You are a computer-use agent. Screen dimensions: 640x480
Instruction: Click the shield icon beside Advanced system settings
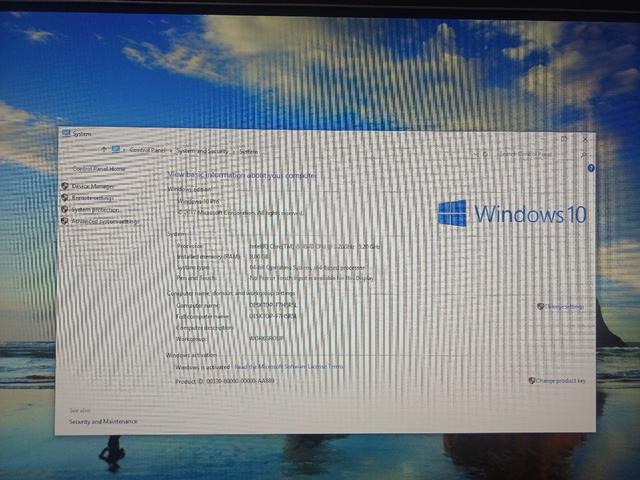click(64, 221)
